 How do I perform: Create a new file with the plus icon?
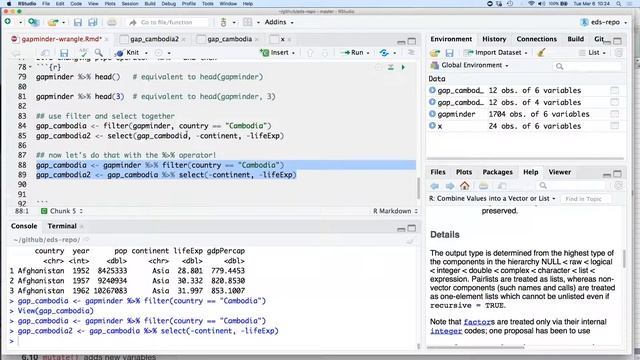8,22
